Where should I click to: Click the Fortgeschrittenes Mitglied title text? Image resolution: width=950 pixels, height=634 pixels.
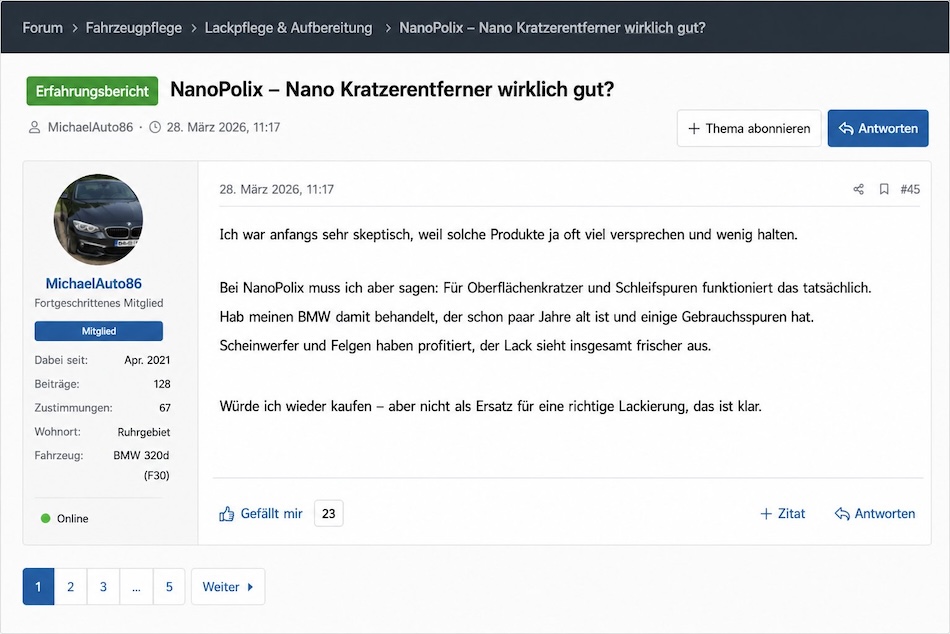click(x=99, y=303)
